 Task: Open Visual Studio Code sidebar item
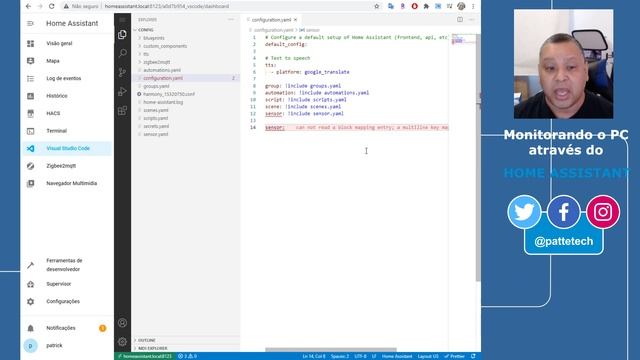(66, 149)
